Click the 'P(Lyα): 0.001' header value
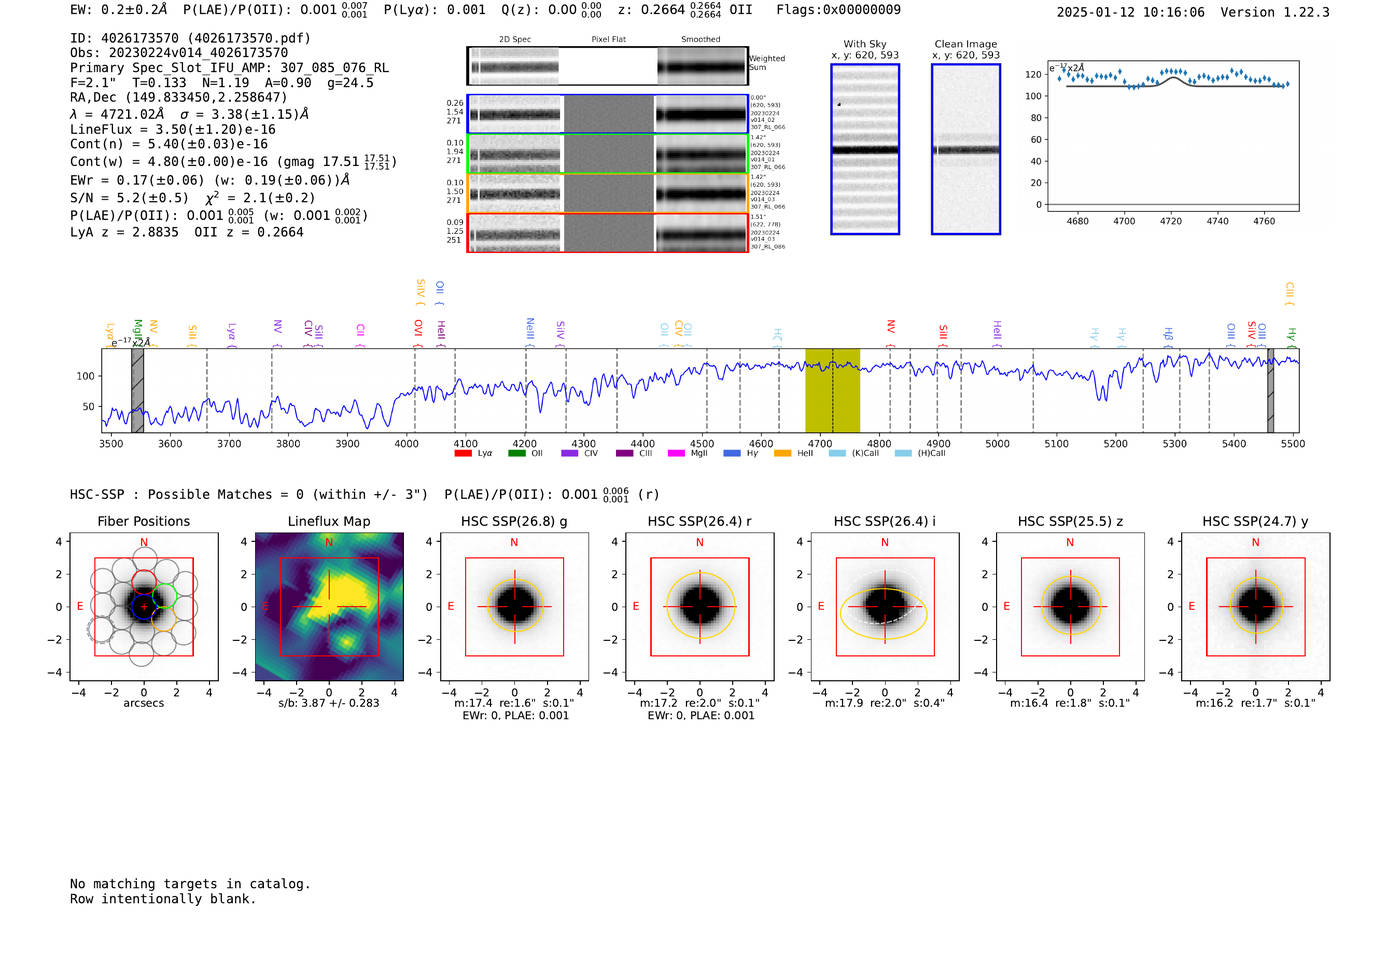This screenshot has height=953, width=1400. pyautogui.click(x=434, y=10)
